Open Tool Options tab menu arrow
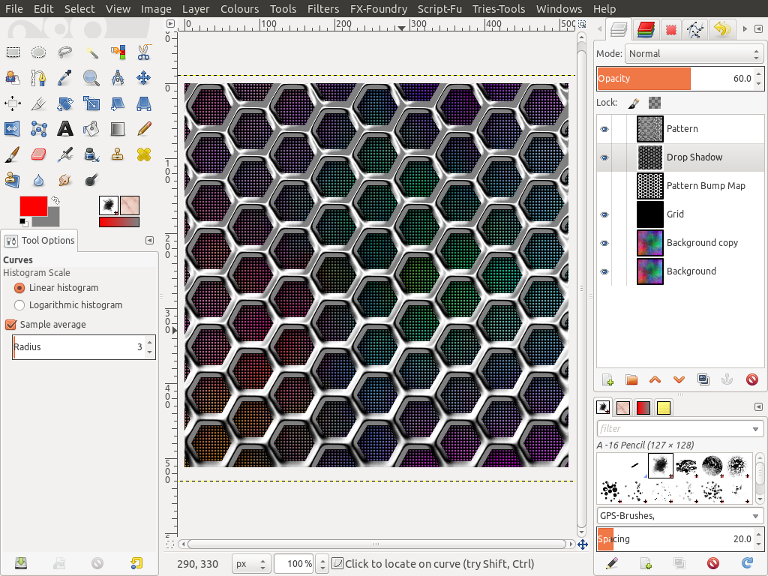The image size is (768, 576). (x=149, y=240)
